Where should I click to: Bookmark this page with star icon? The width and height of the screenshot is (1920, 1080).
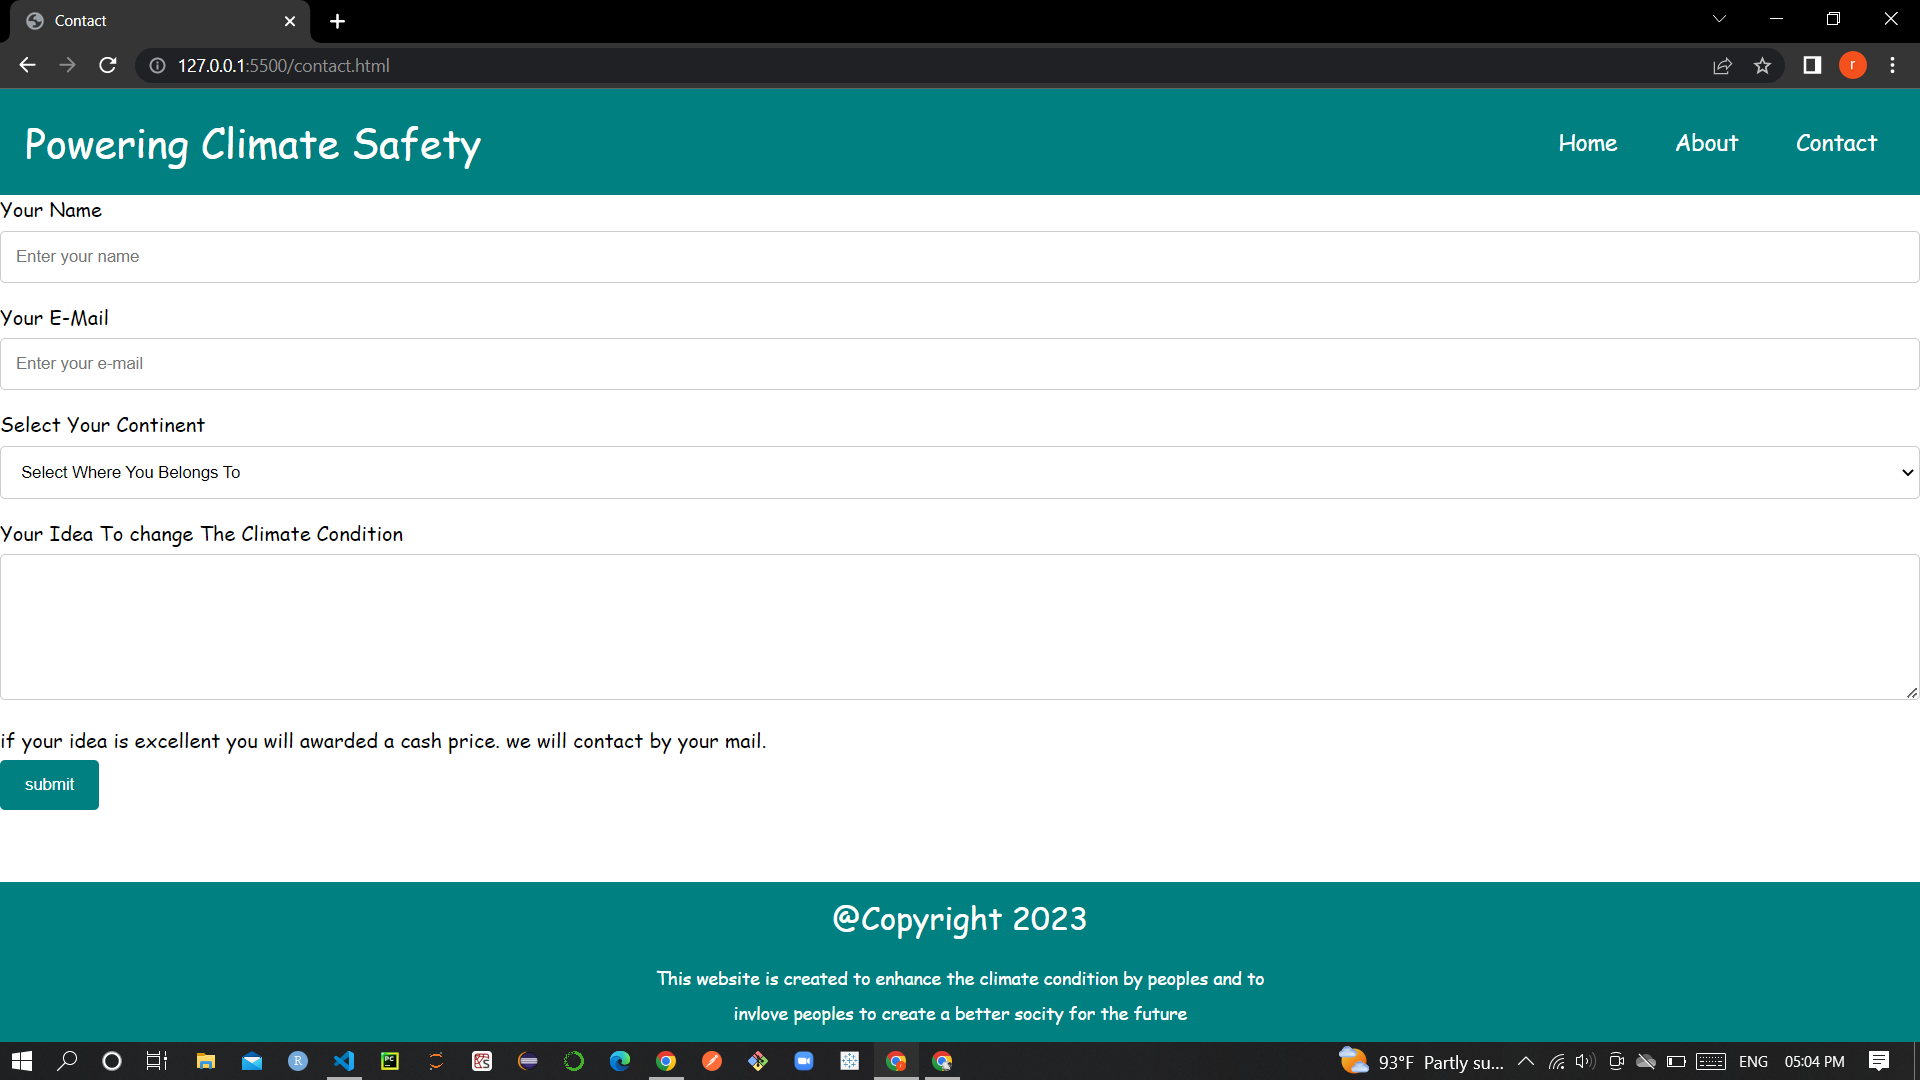[x=1762, y=65]
